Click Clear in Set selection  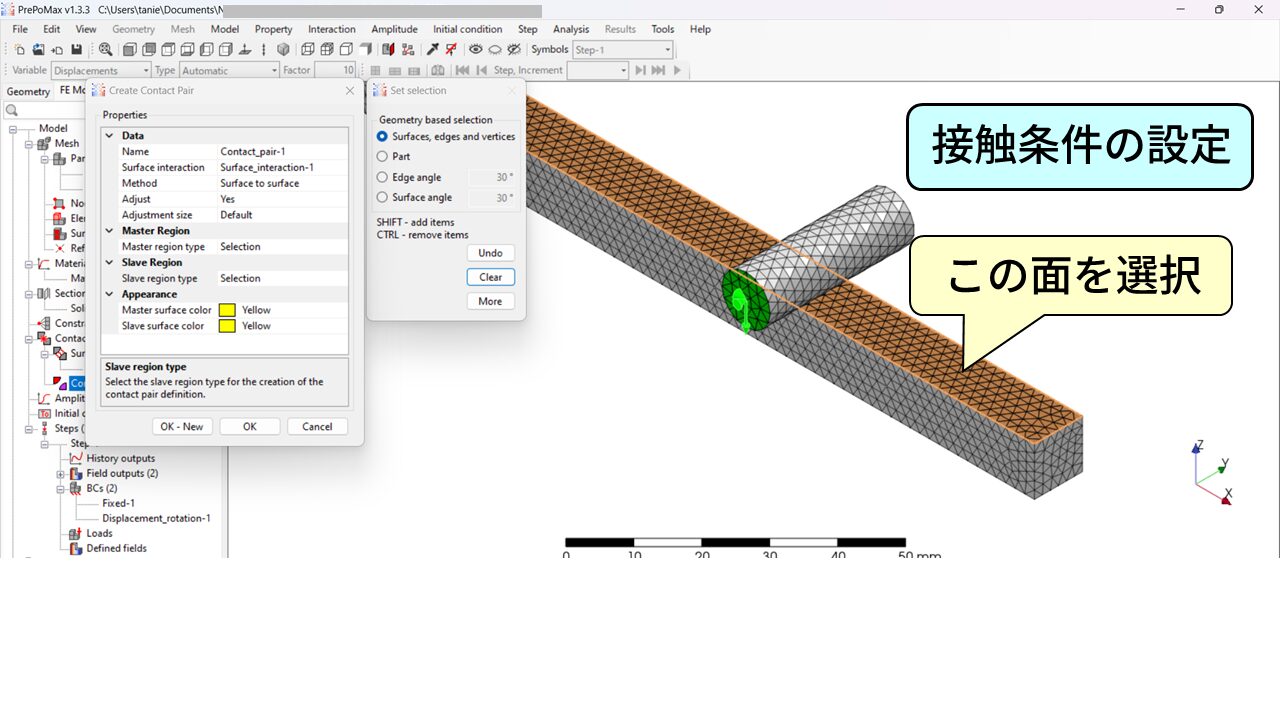pos(491,277)
